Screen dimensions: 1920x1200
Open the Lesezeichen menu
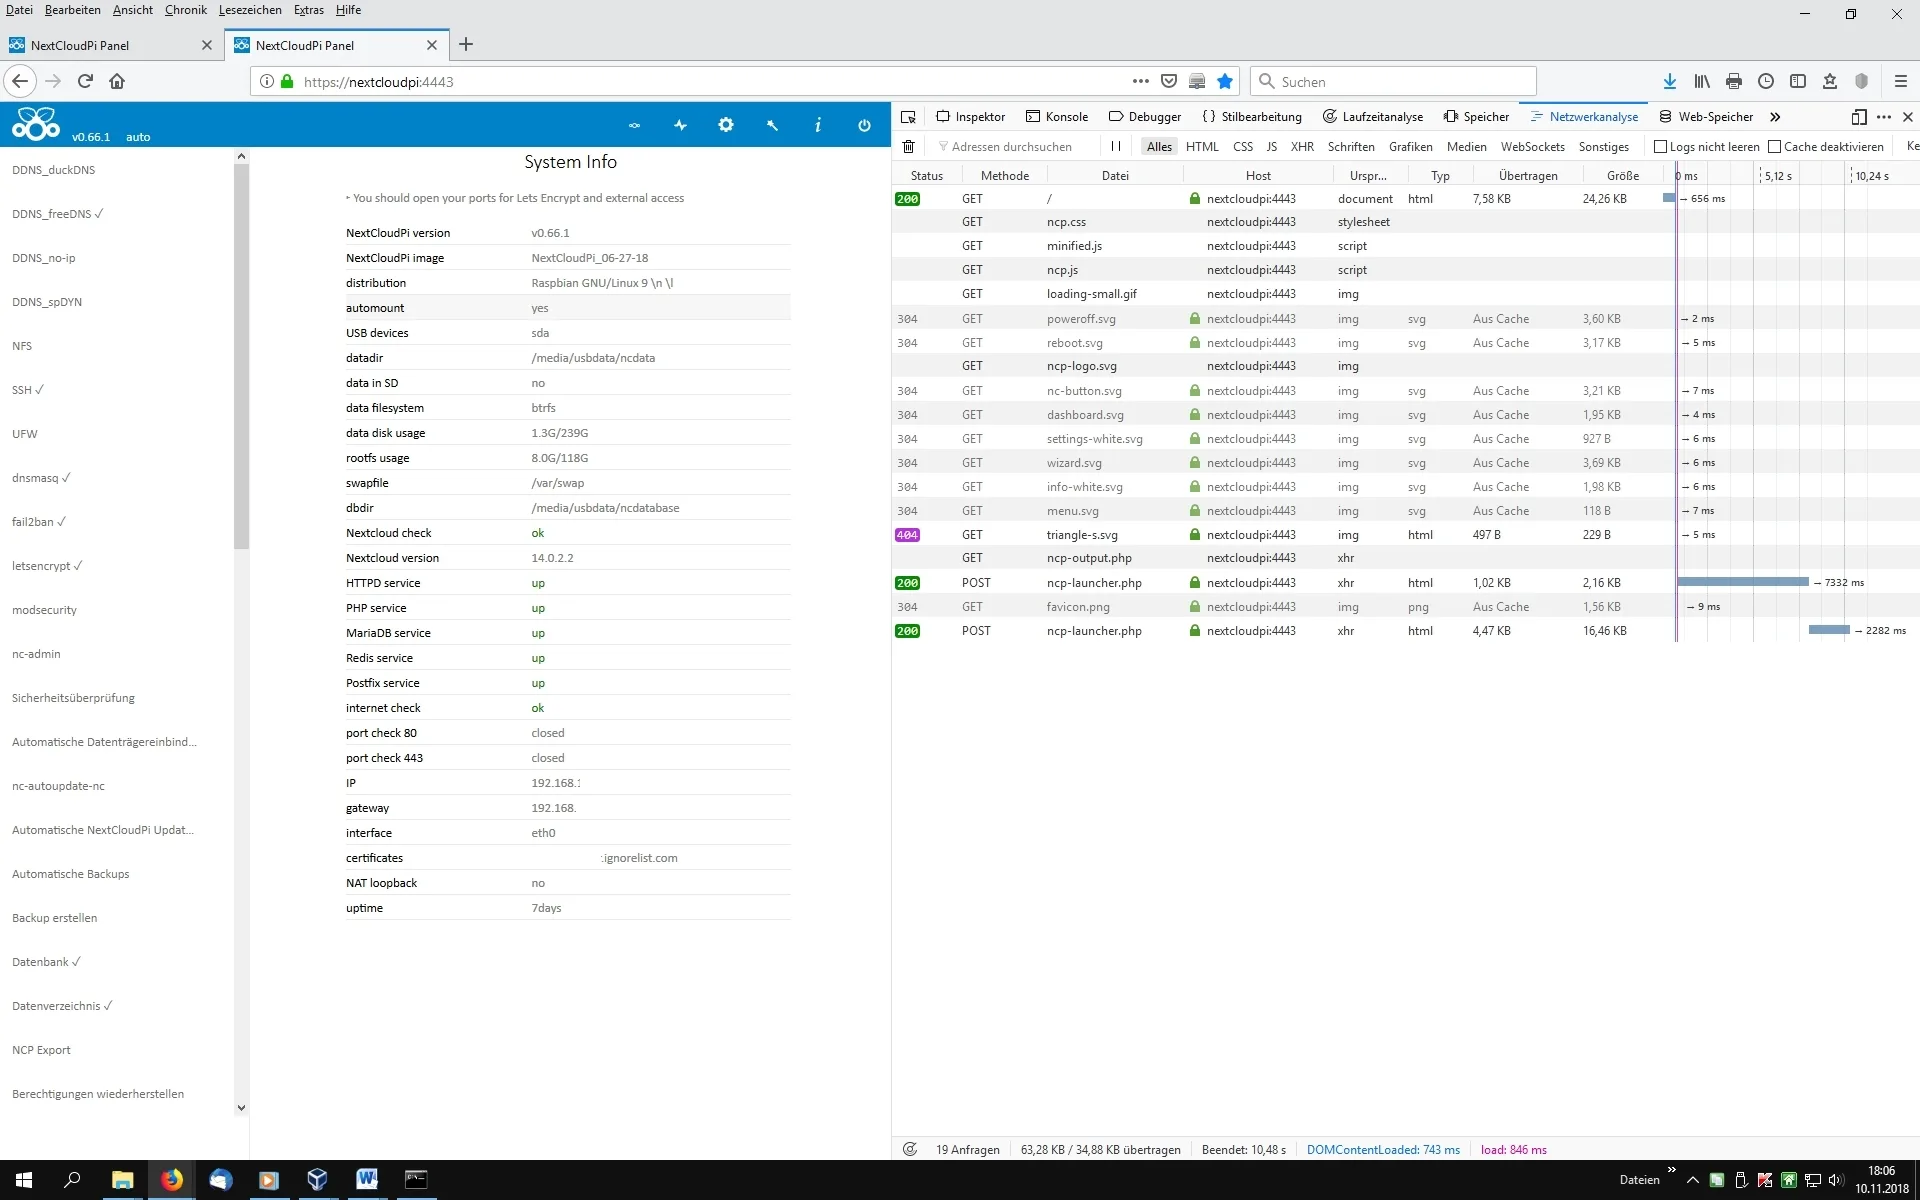pyautogui.click(x=250, y=10)
